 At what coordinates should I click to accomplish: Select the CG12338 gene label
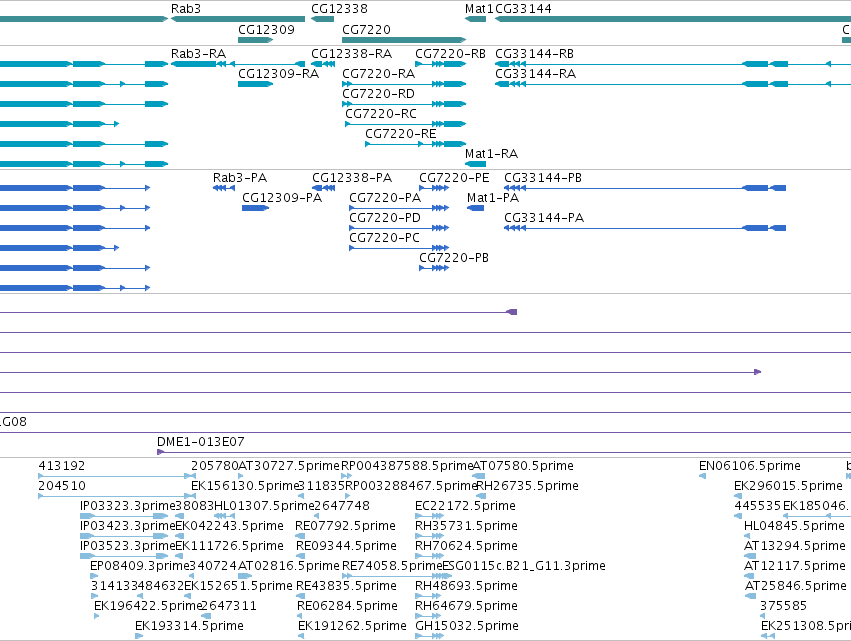click(339, 9)
